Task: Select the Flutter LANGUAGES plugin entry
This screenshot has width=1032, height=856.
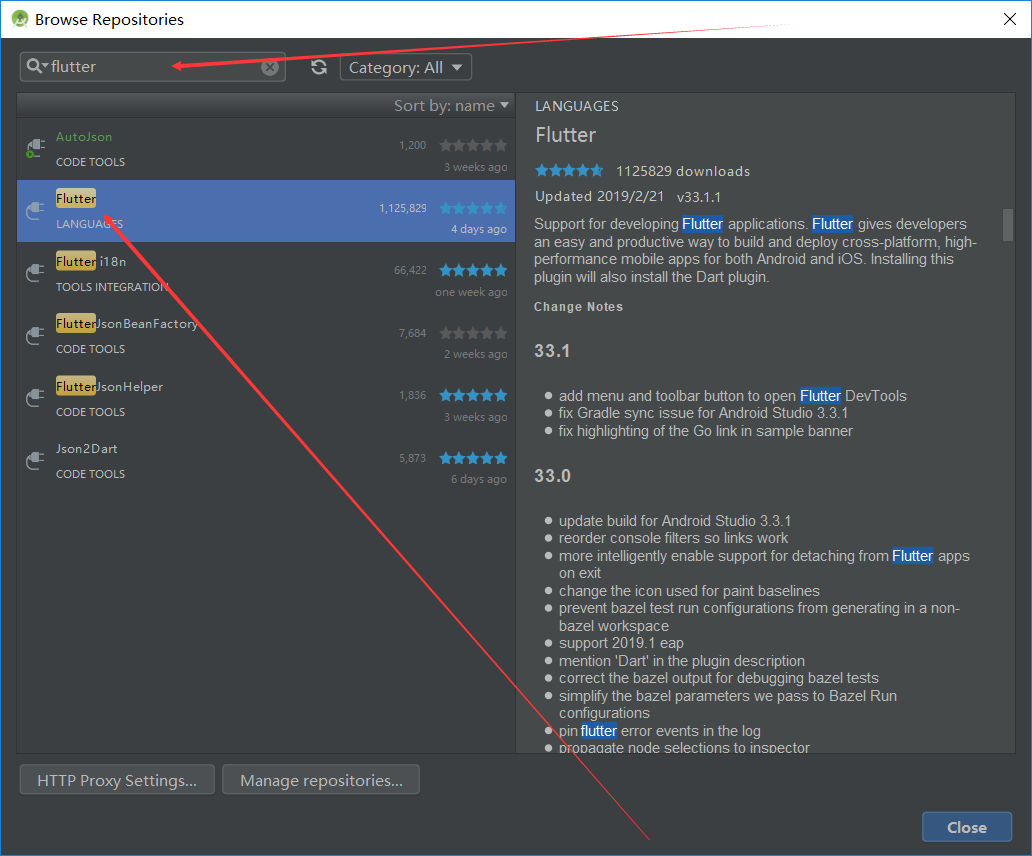Action: click(x=266, y=211)
